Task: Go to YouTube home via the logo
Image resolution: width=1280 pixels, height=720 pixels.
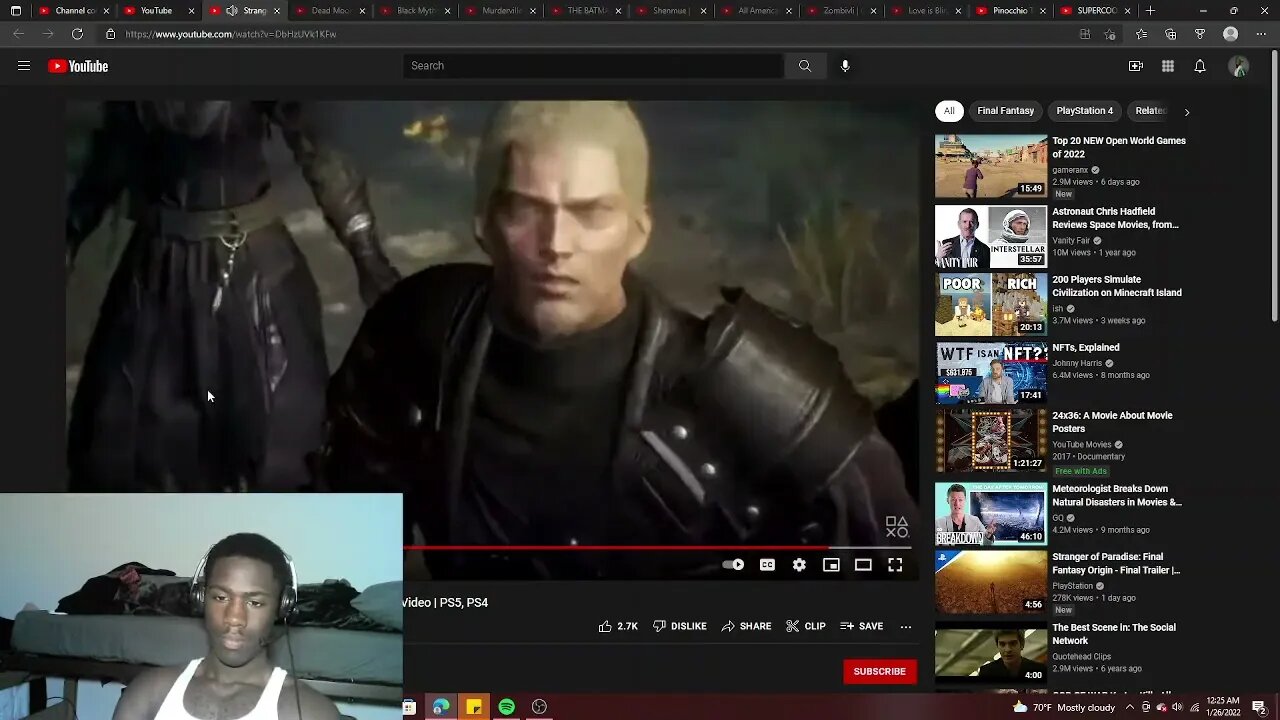Action: tap(78, 66)
